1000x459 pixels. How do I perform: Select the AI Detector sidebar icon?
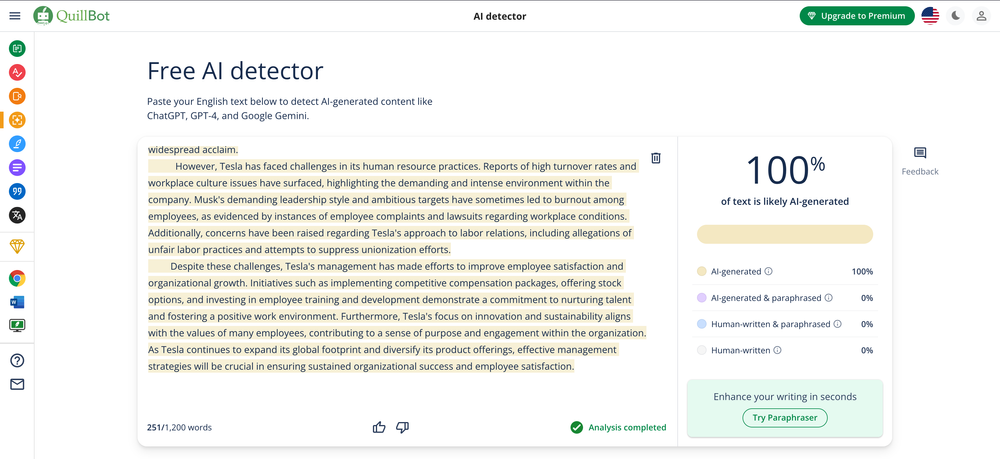pyautogui.click(x=17, y=119)
